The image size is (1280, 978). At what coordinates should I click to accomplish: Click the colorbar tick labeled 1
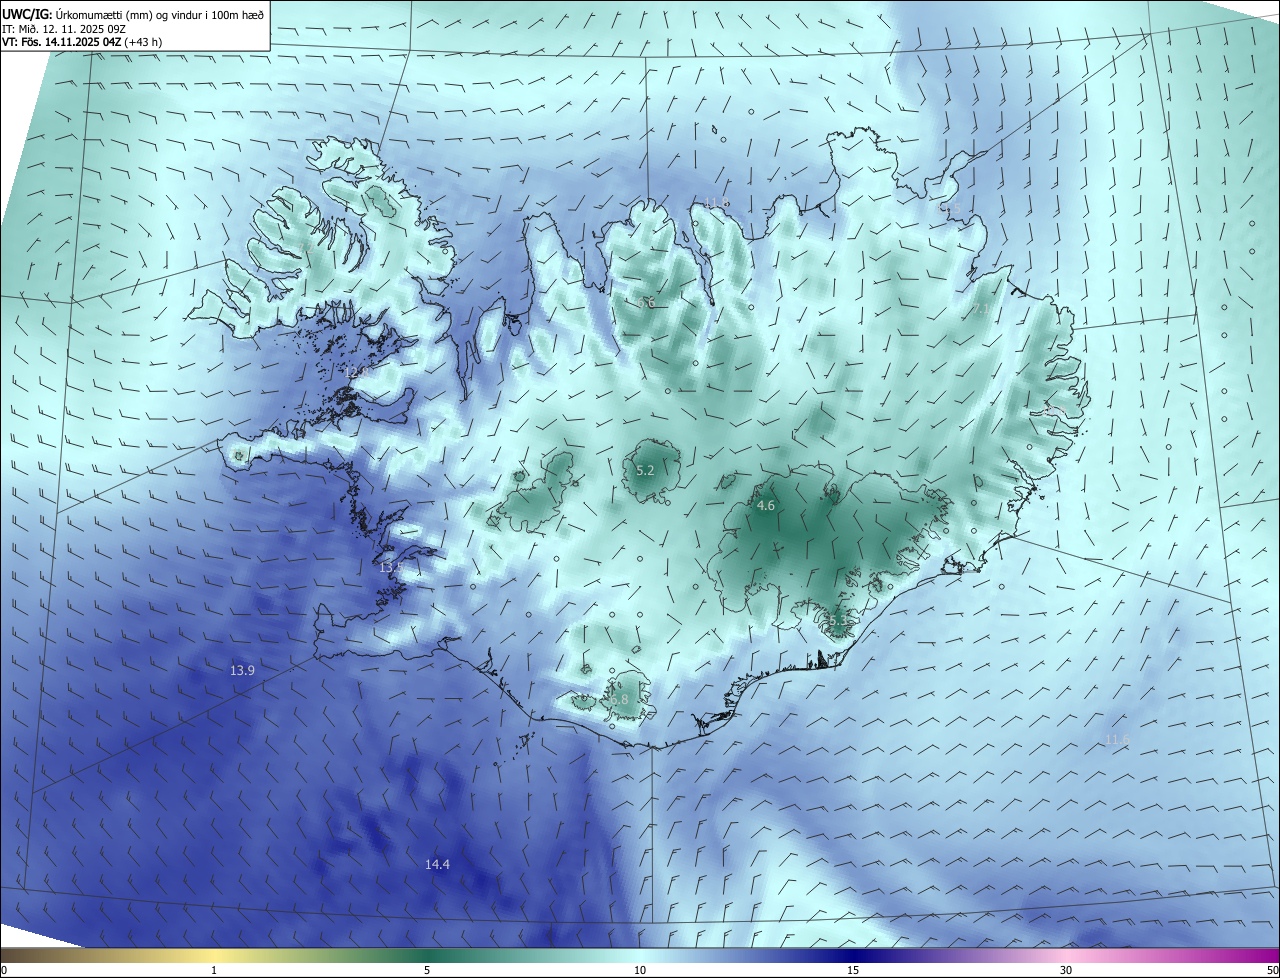(214, 970)
